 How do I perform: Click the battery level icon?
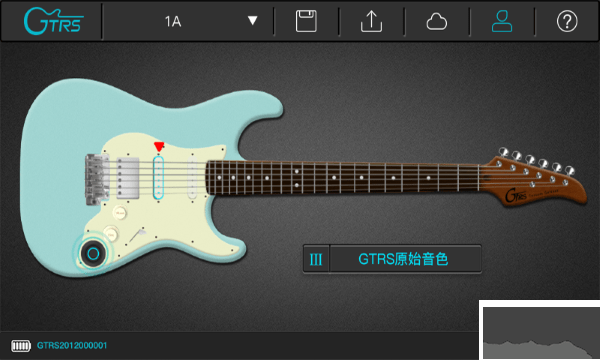tap(21, 346)
